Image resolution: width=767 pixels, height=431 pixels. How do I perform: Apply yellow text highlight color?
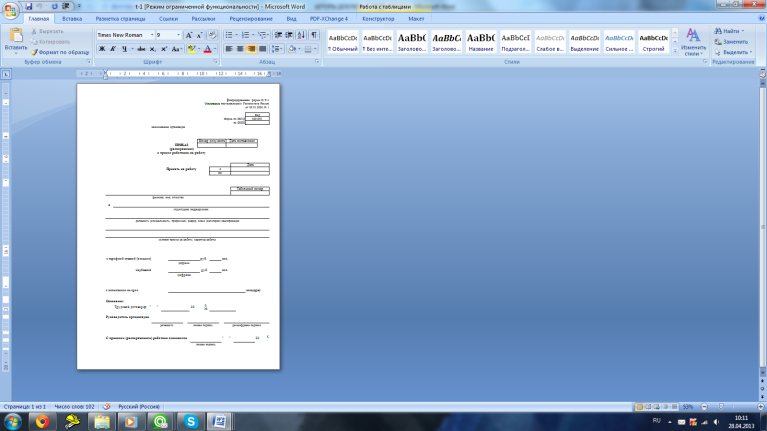(x=191, y=49)
